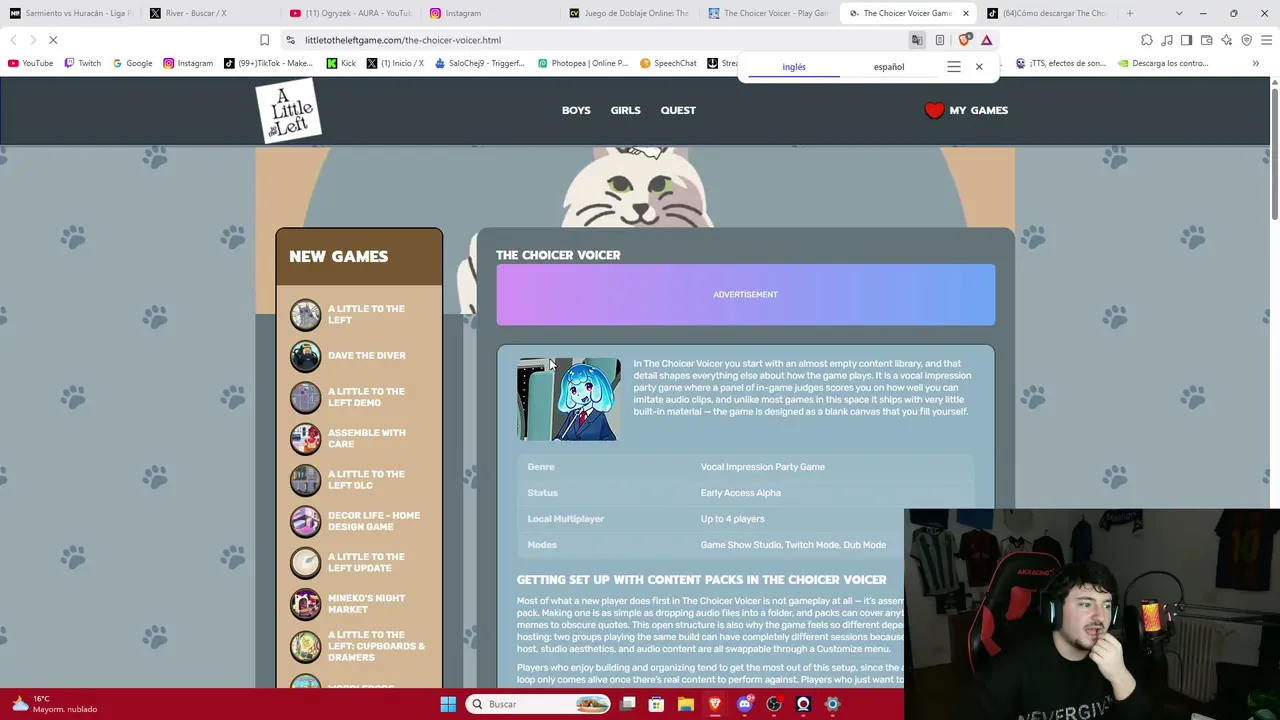
Task: Select inglés in the translate popup
Action: [794, 67]
